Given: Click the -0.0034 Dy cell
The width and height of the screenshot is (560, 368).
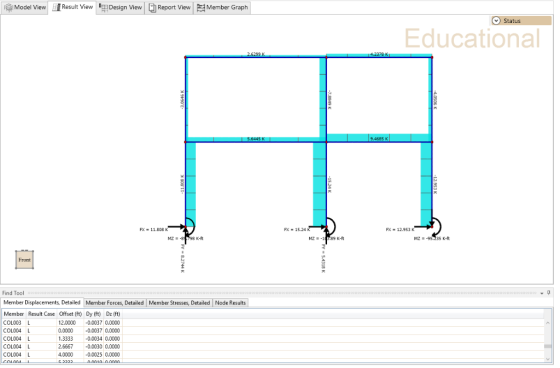Looking at the screenshot, I should pyautogui.click(x=94, y=339).
